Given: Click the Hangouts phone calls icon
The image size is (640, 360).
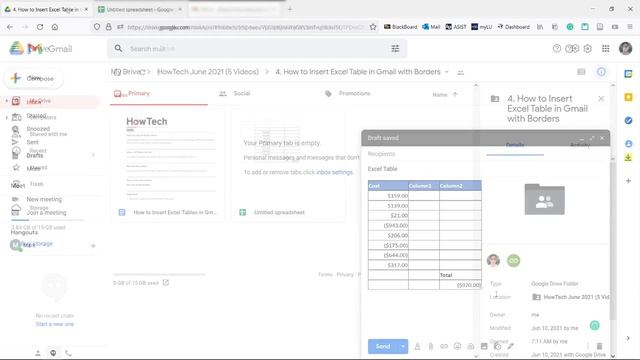Looking at the screenshot, I should coord(68,353).
